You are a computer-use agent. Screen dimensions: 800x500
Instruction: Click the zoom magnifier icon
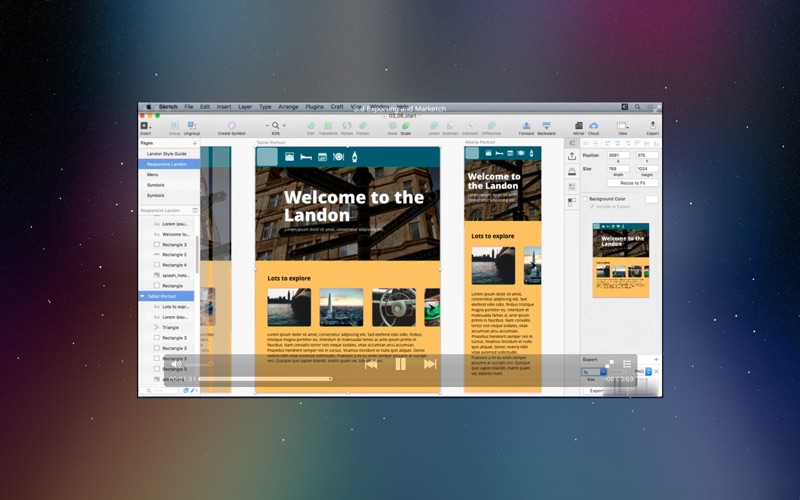(x=276, y=126)
